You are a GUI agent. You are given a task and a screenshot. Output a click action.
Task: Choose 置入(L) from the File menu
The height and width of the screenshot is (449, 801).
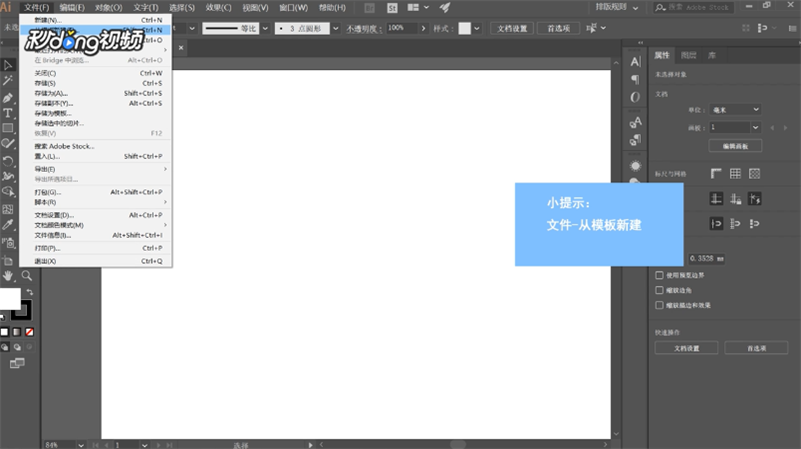tap(96, 156)
